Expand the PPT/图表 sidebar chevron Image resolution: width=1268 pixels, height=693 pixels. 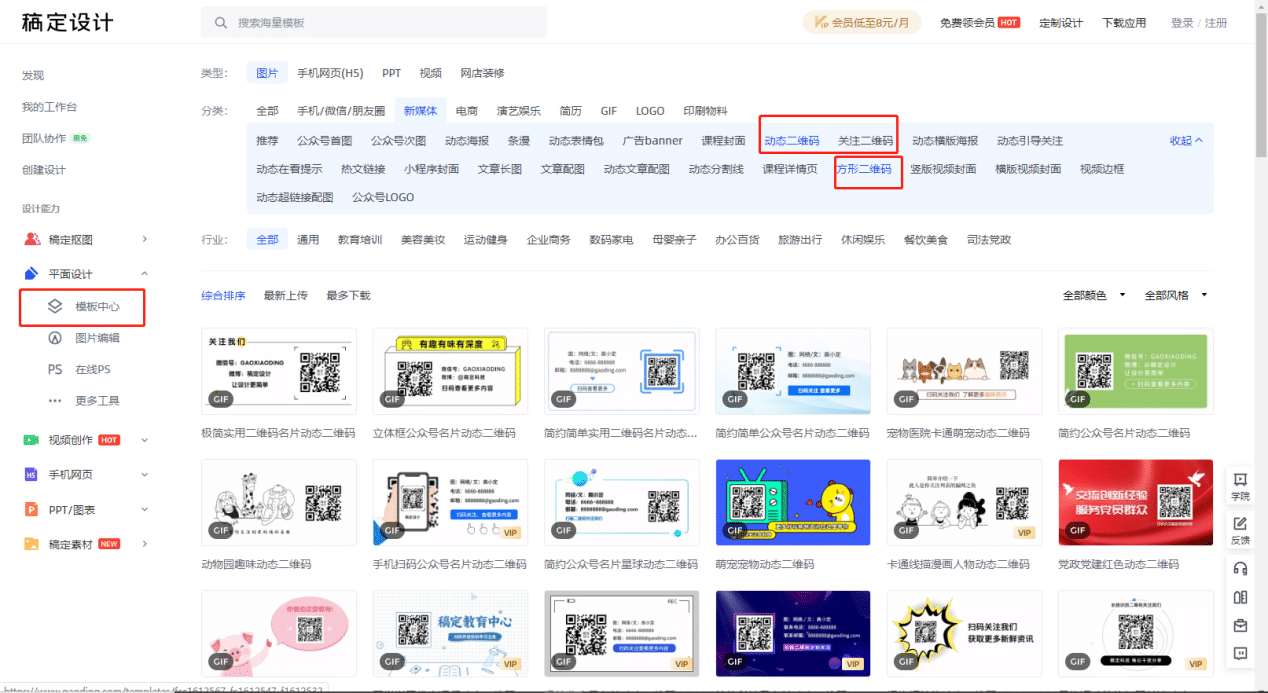145,510
